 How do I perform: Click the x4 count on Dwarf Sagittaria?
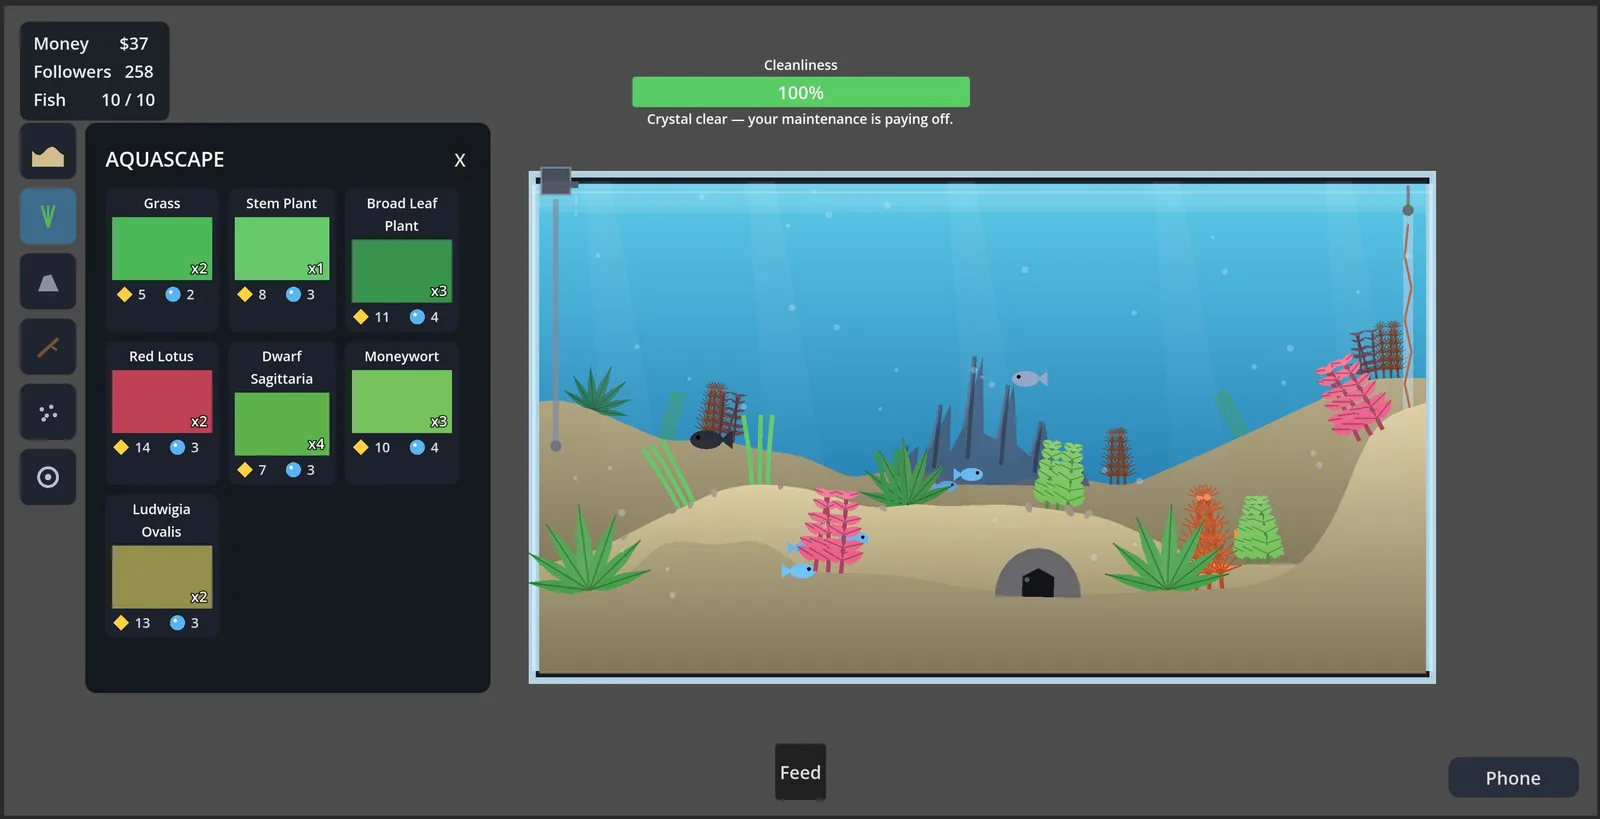click(x=316, y=444)
